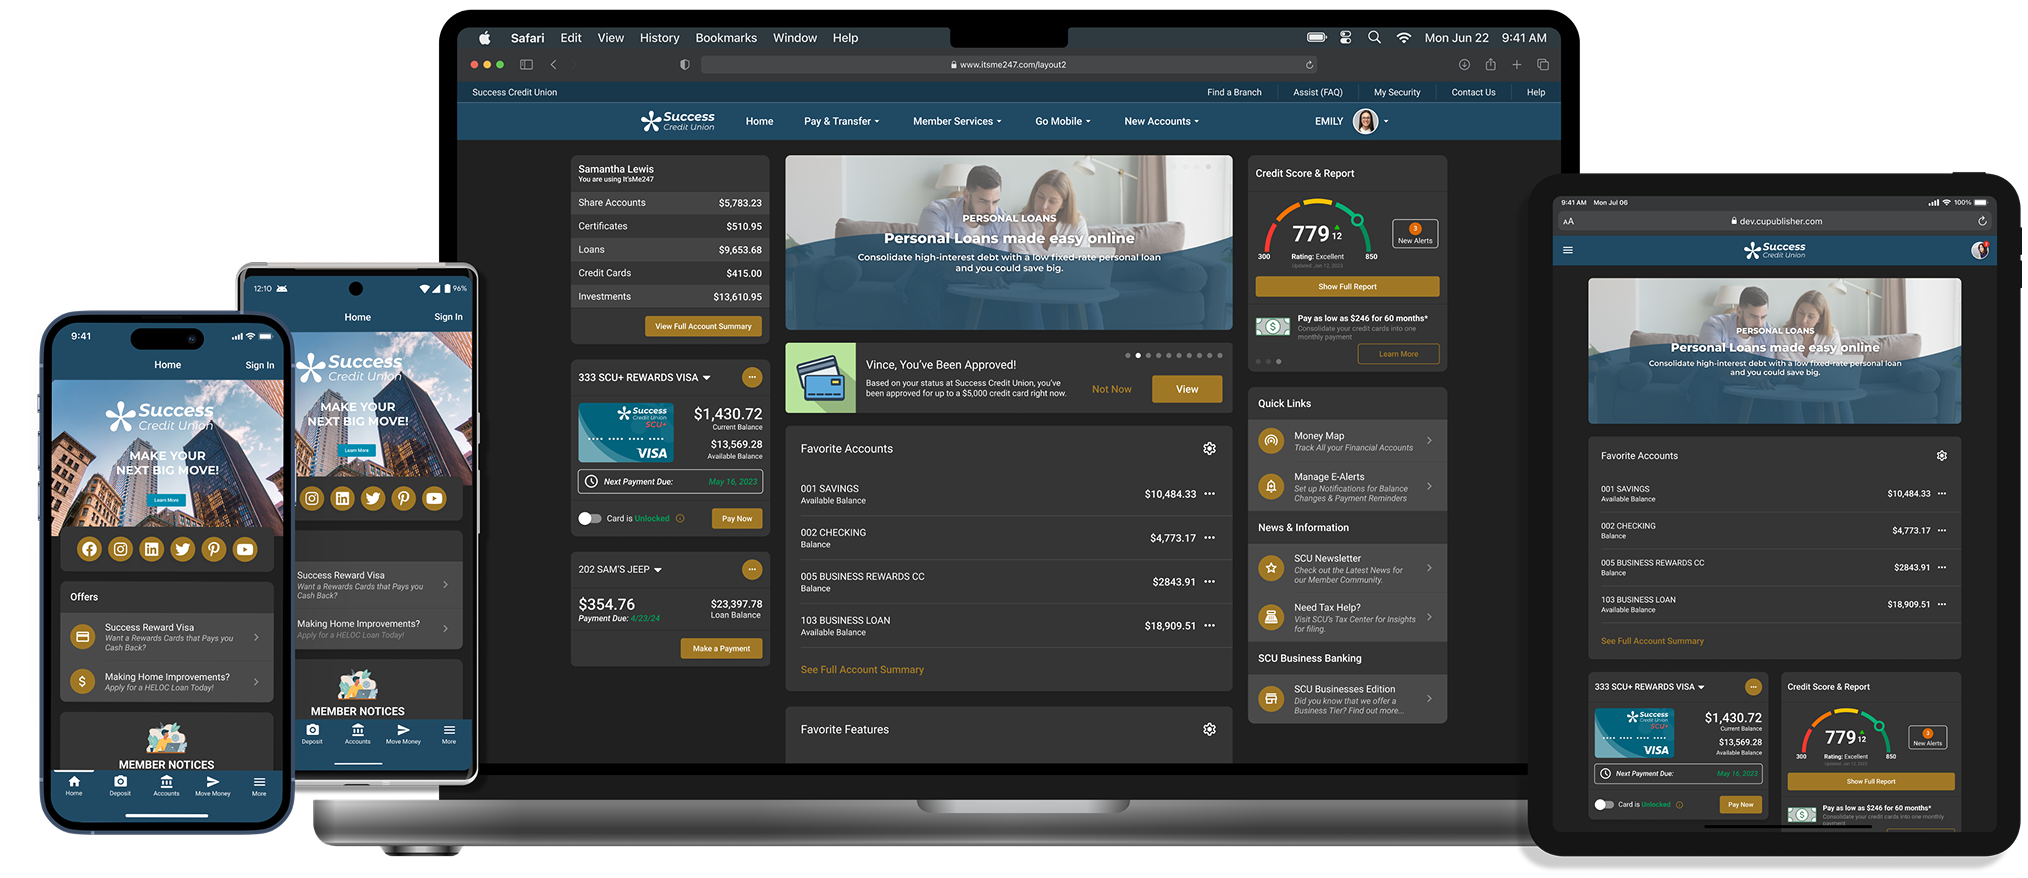The image size is (2028, 878).
Task: Click Home in credit union navbar
Action: 759,122
